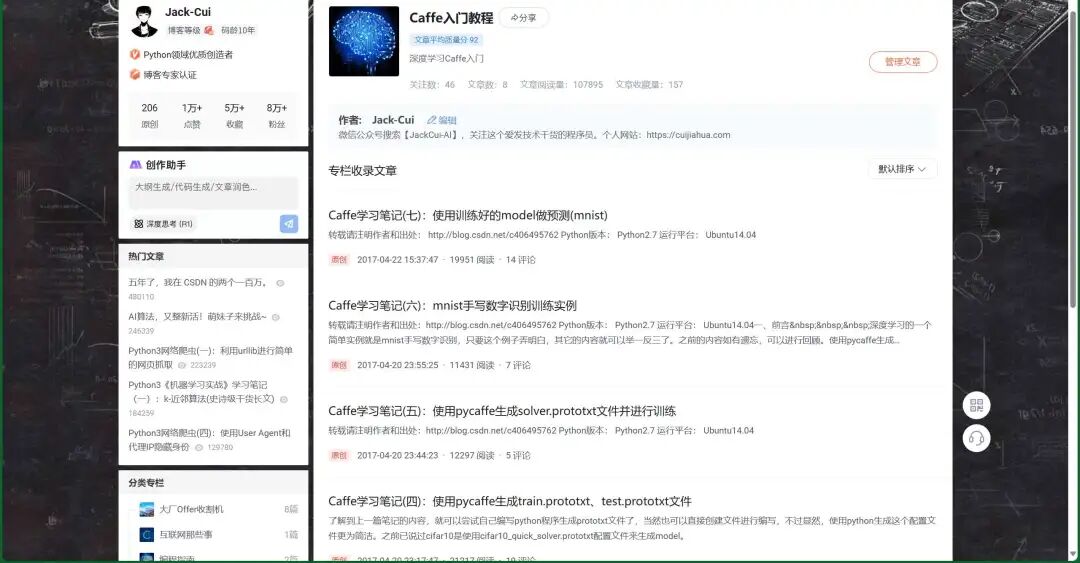The height and width of the screenshot is (563, 1080).
Task: Click the Jack-Cui username in sidebar
Action: [x=188, y=12]
